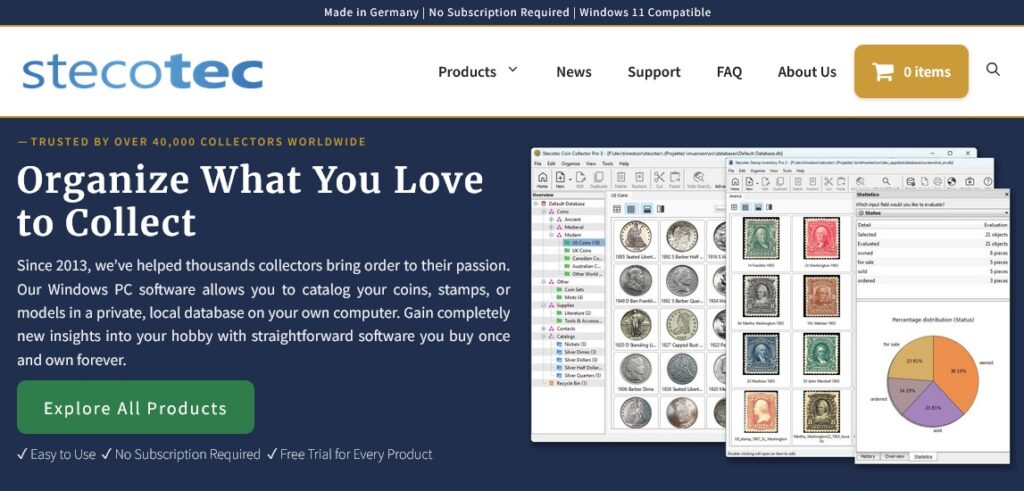1024x491 pixels.
Task: Click Paste icon in Coin Collector toolbar
Action: (675, 178)
